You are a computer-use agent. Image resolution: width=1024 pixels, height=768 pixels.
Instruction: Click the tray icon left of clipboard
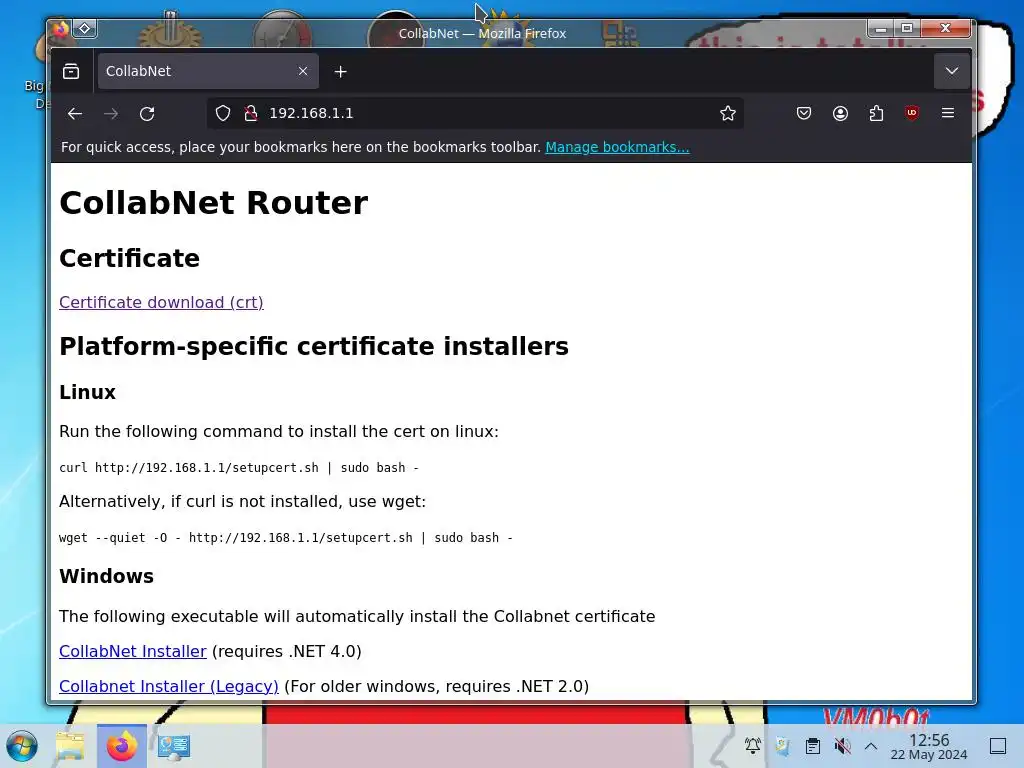(782, 746)
